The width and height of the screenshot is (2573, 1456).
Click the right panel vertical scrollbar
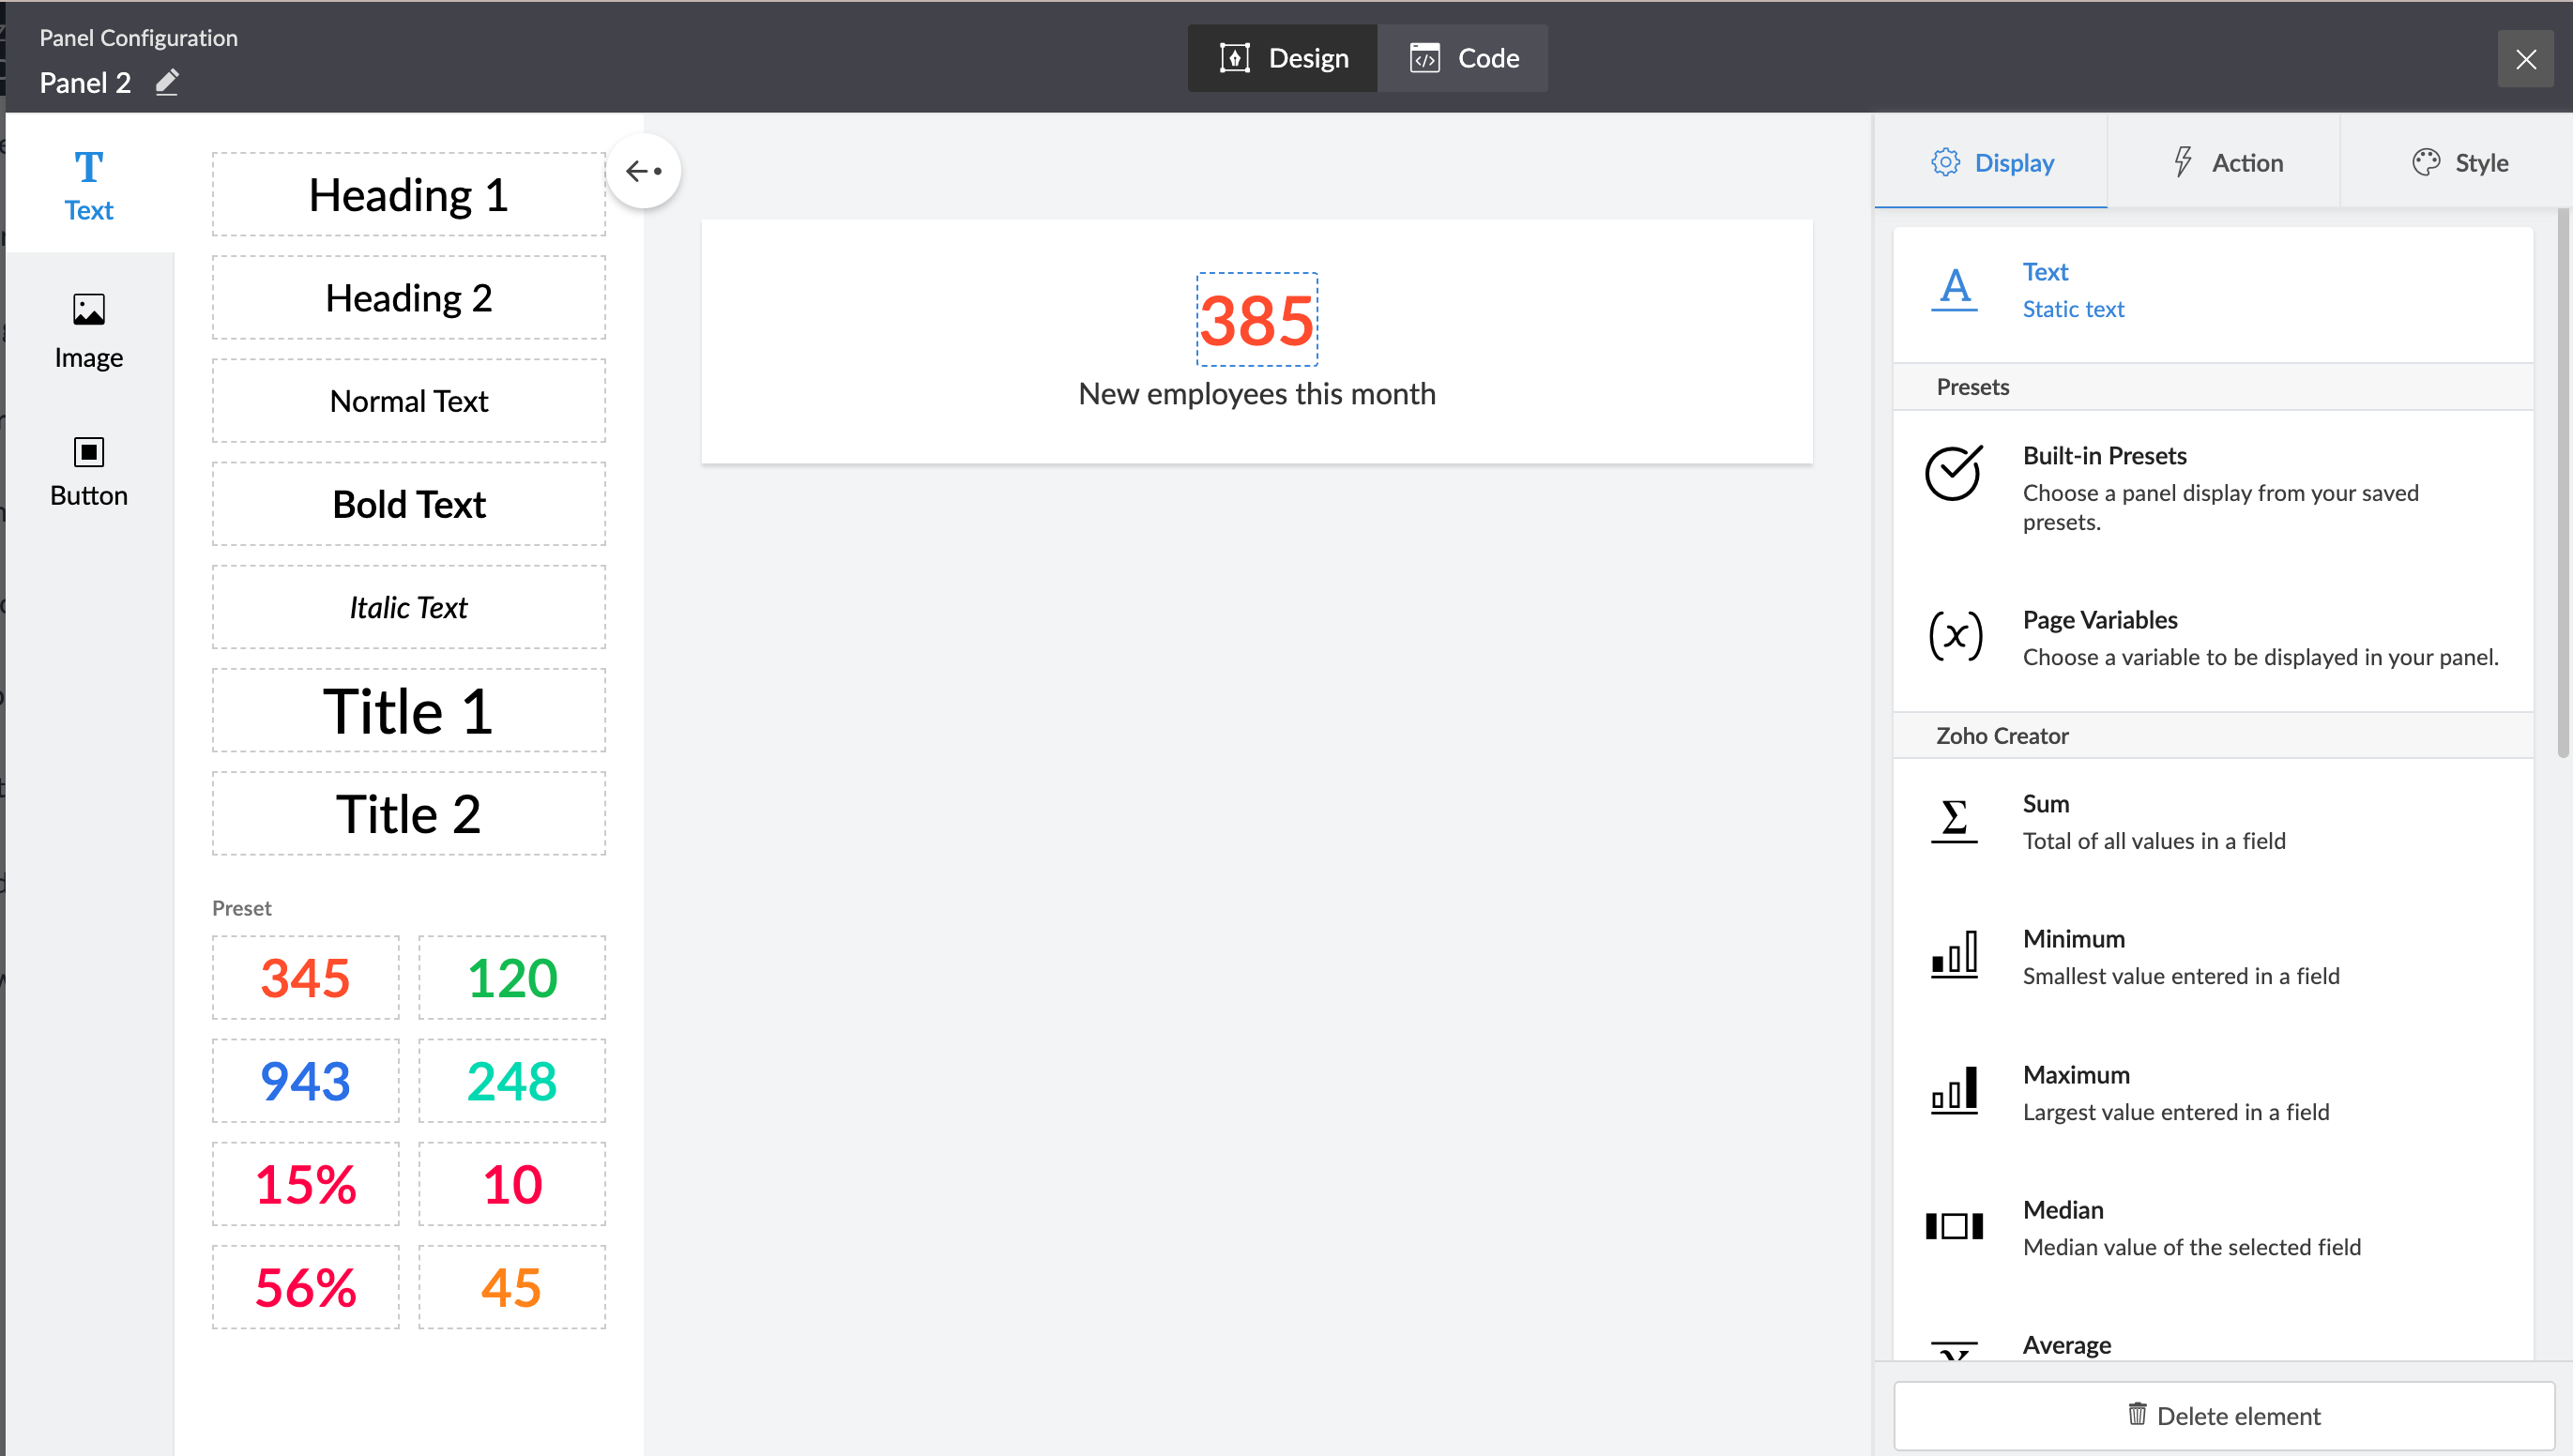tap(2562, 480)
